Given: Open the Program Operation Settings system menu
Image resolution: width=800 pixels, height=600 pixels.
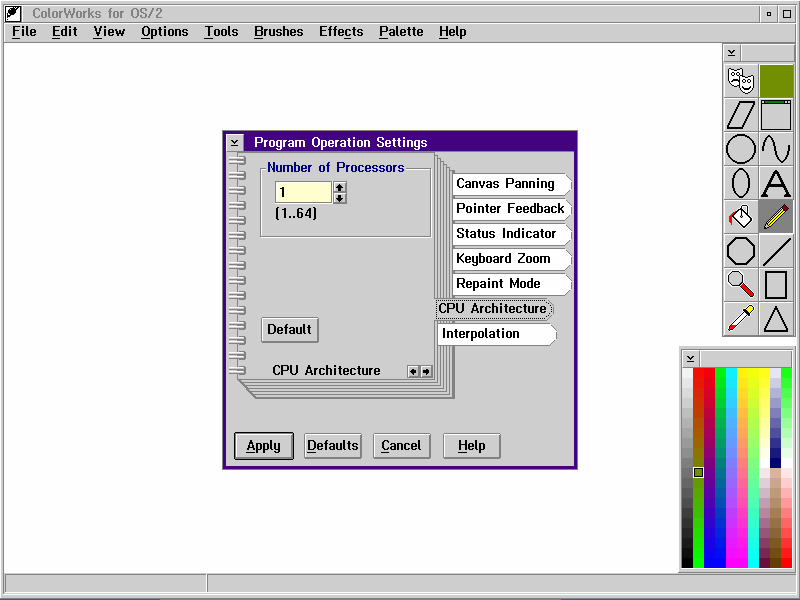Looking at the screenshot, I should click(x=235, y=142).
